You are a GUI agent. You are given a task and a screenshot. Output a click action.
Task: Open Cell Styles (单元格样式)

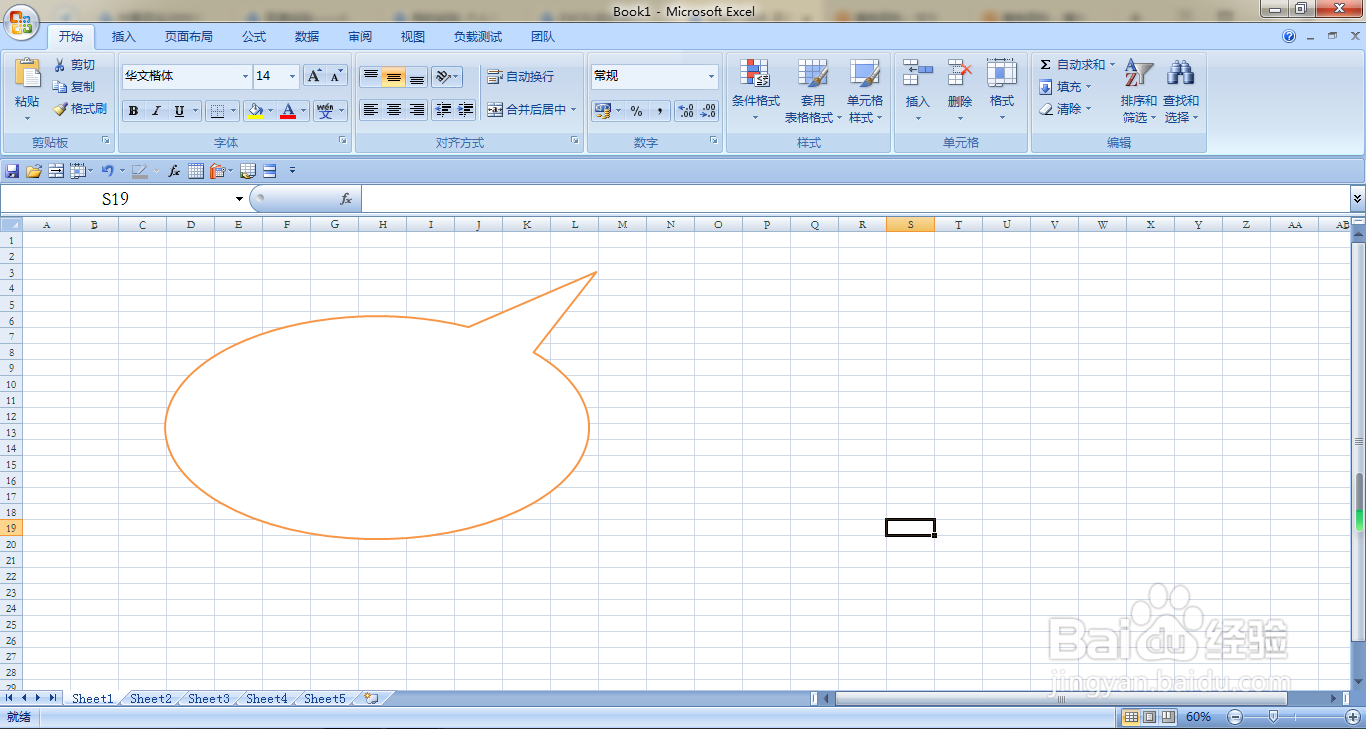[865, 90]
